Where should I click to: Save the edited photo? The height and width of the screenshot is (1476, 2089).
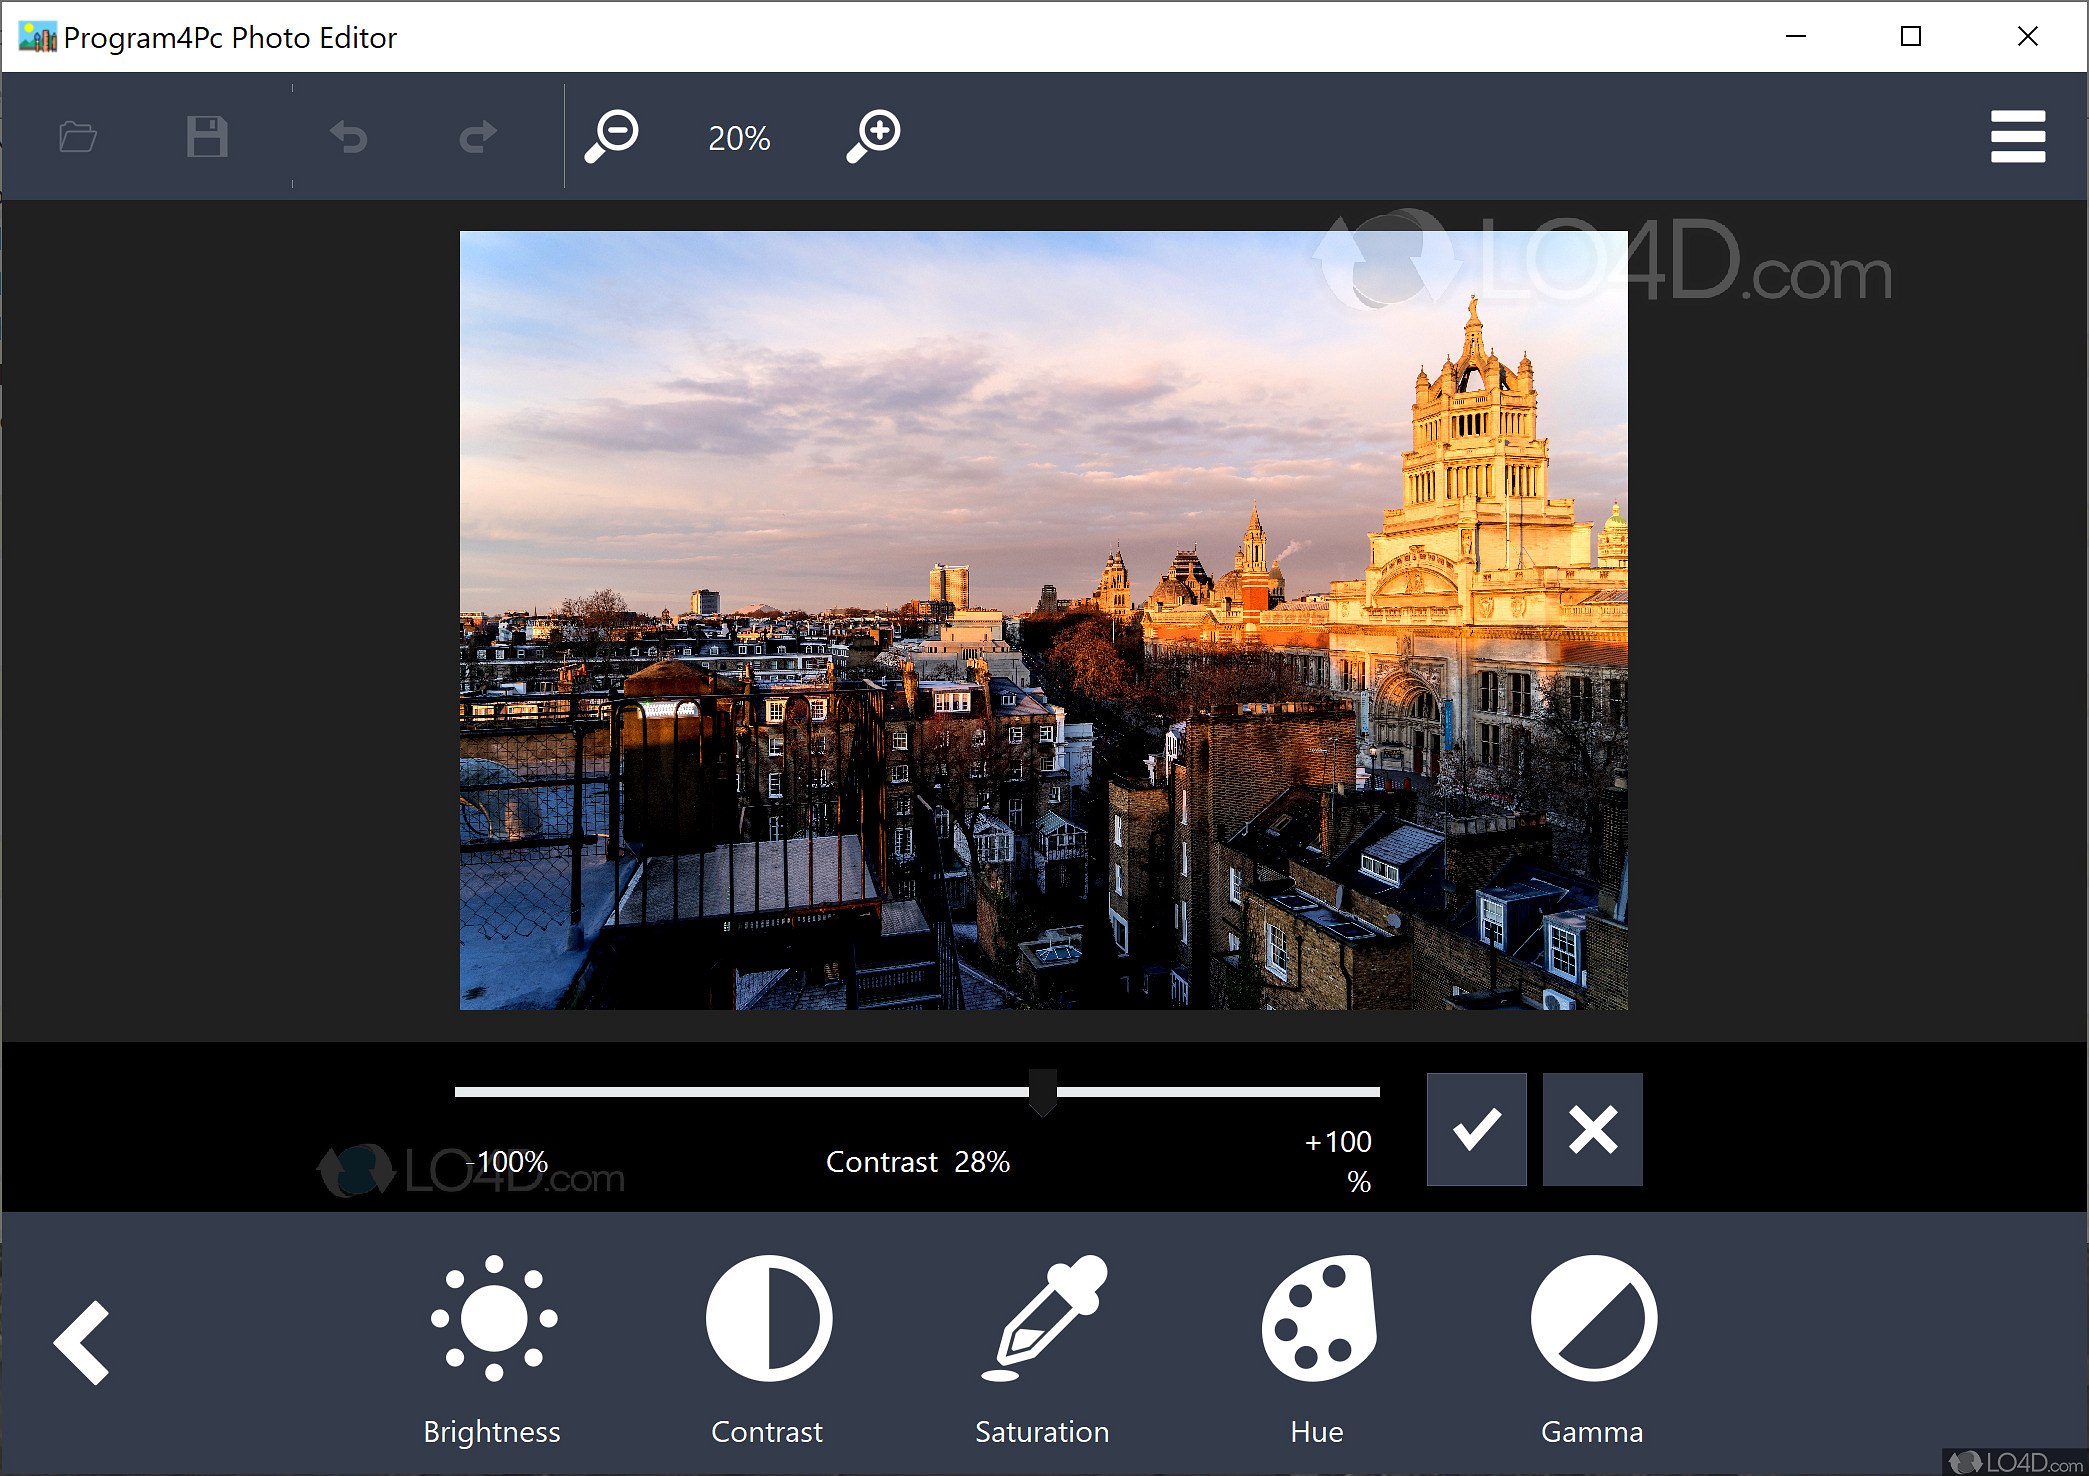[x=207, y=136]
